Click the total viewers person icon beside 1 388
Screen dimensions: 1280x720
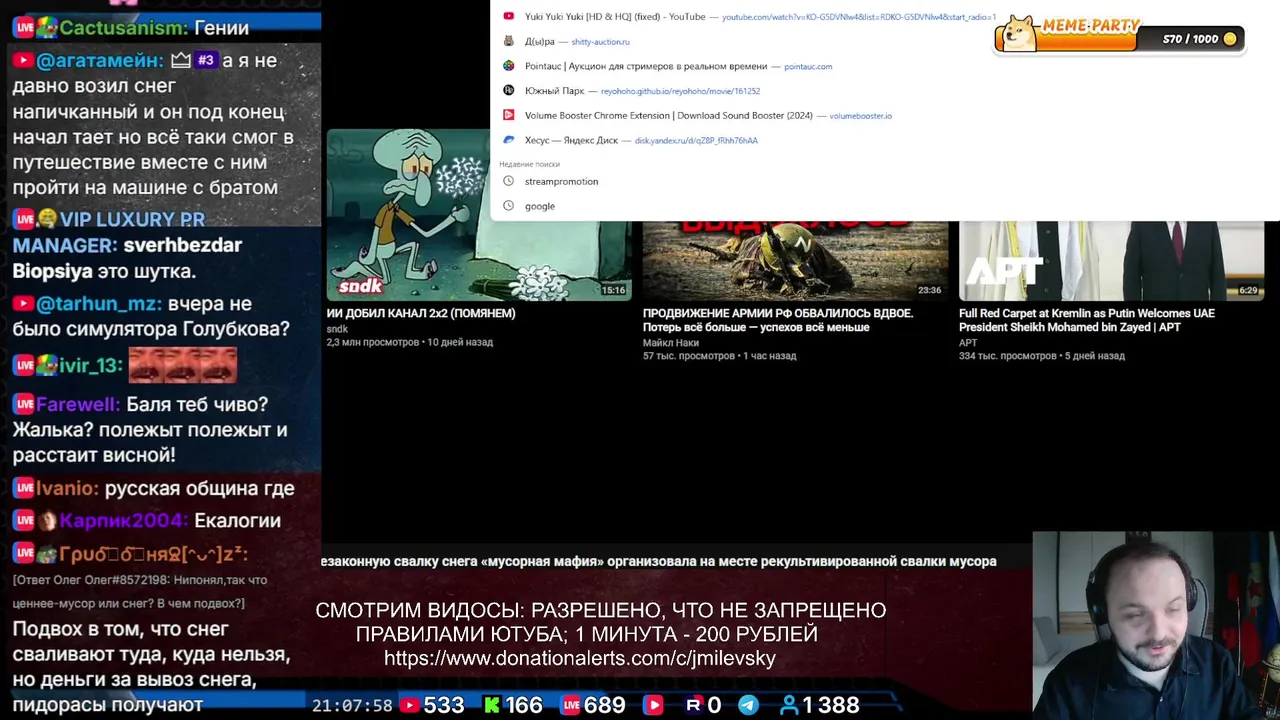coord(789,705)
